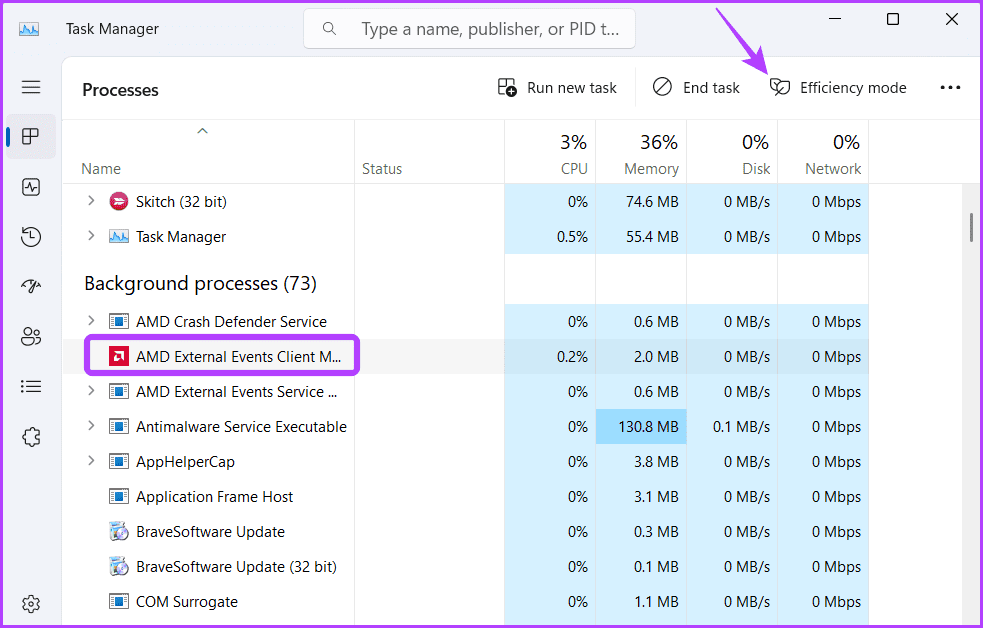Viewport: 983px width, 628px height.
Task: Expand the AppHelperCap process
Action: (x=92, y=461)
